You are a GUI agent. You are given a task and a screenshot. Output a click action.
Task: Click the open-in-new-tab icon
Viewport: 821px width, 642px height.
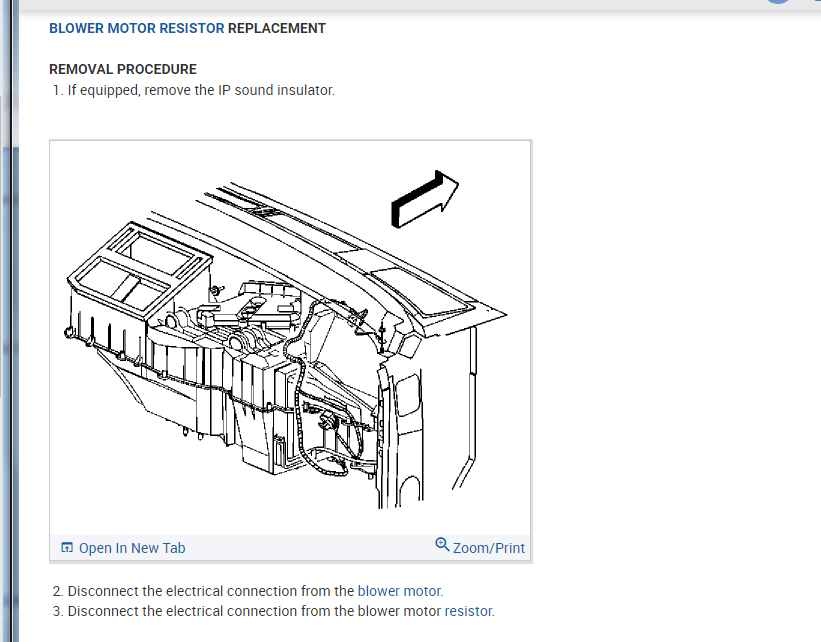pyautogui.click(x=67, y=548)
